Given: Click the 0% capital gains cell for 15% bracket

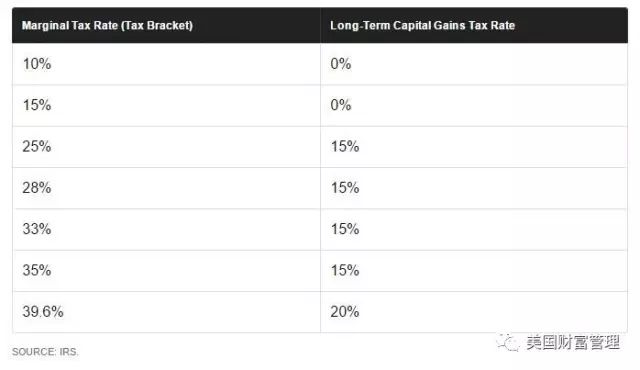Looking at the screenshot, I should tap(474, 106).
